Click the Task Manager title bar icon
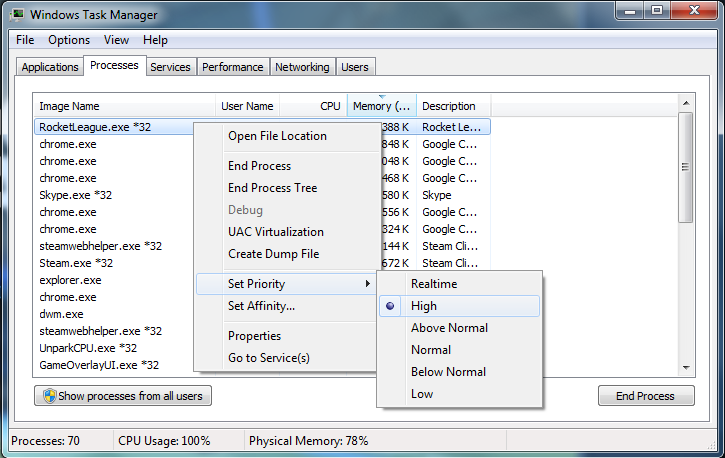The height and width of the screenshot is (458, 725). click(18, 15)
